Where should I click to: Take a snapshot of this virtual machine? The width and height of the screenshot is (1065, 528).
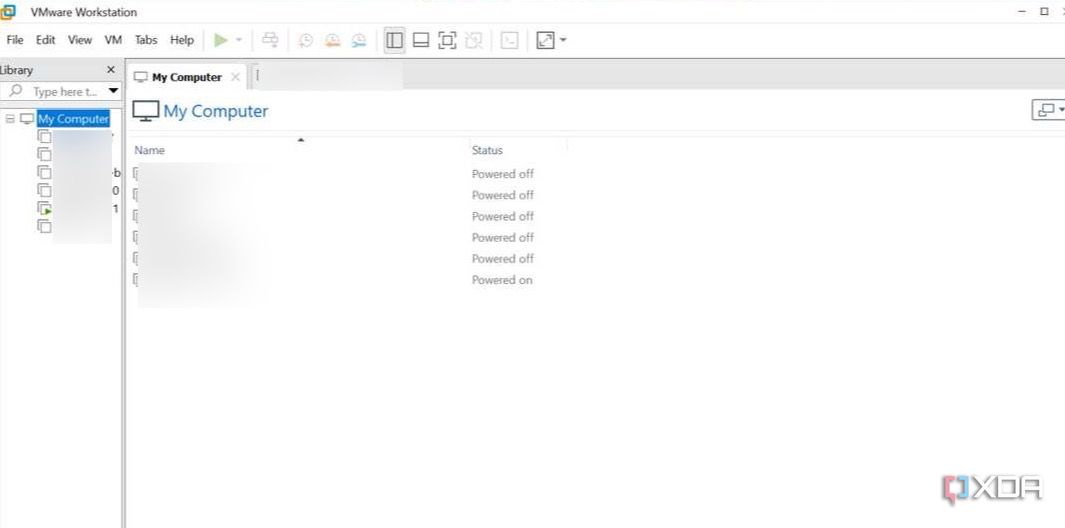coord(306,41)
